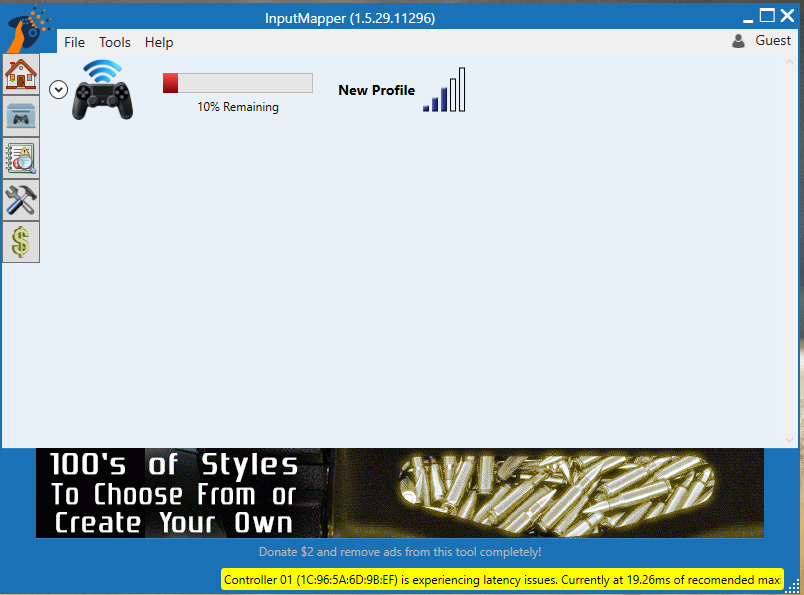Maximize the InputMapper window
The height and width of the screenshot is (595, 804).
point(767,15)
